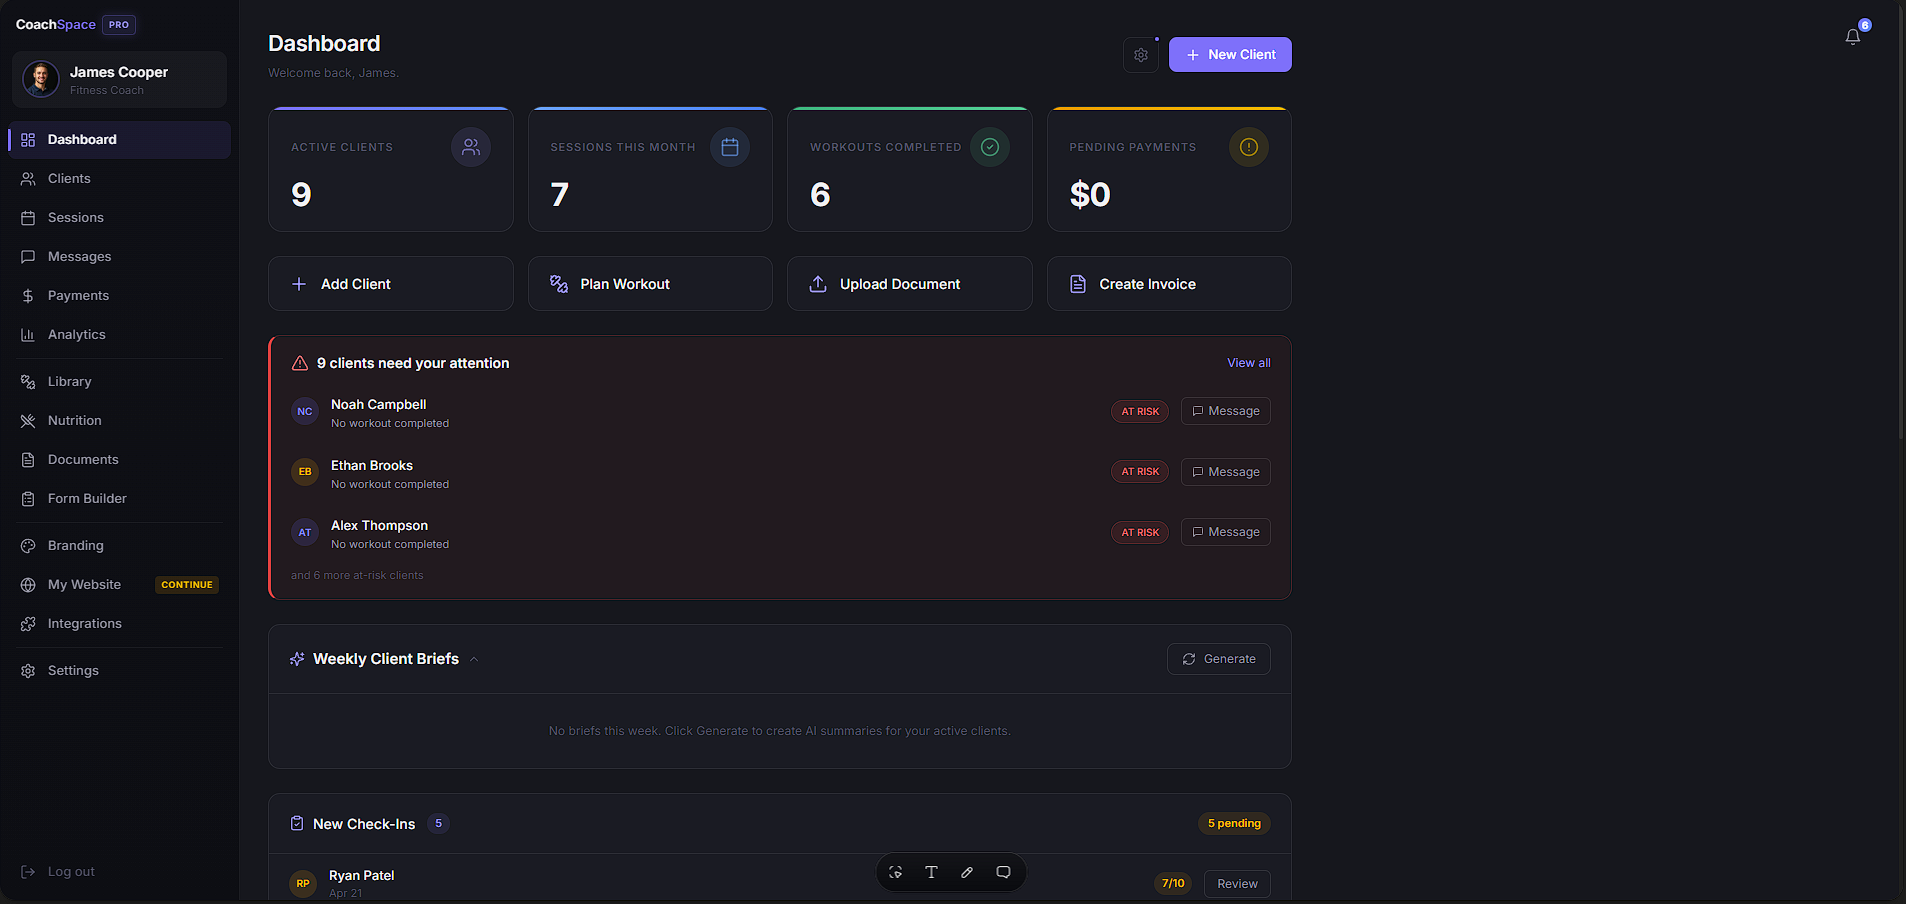
Task: Click the CONTINUE badge beside My Website
Action: pyautogui.click(x=187, y=585)
